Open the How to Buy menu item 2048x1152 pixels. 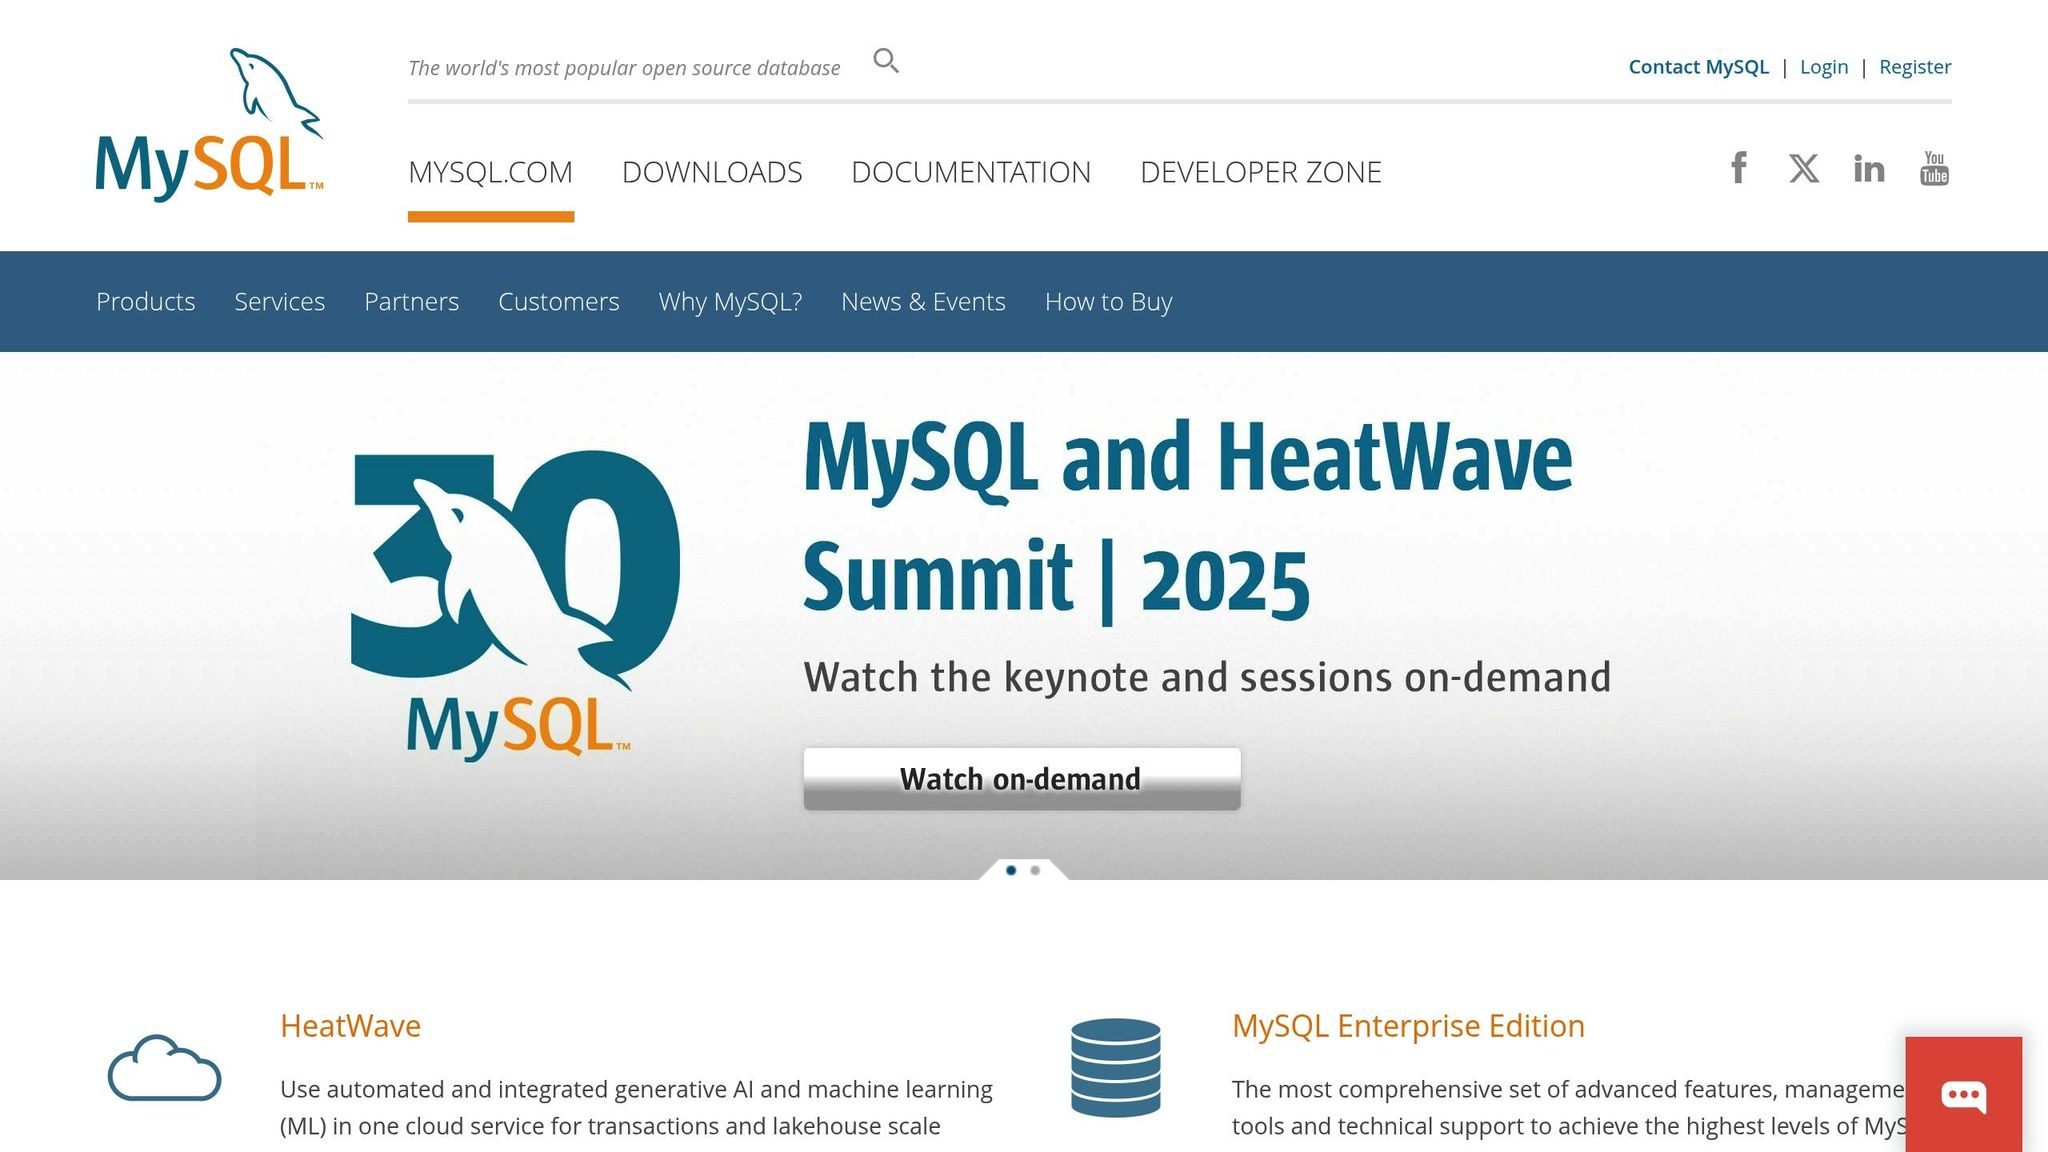pyautogui.click(x=1109, y=302)
